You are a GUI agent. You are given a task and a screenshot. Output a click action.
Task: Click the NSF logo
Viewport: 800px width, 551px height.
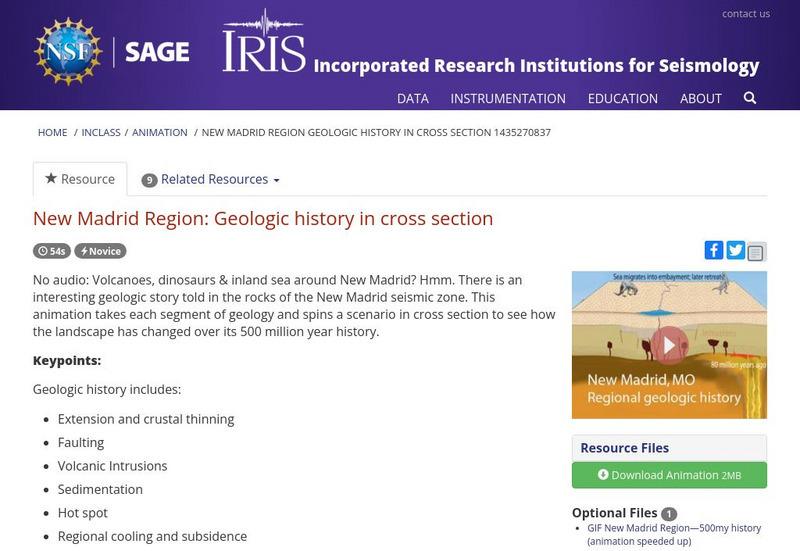coord(68,52)
